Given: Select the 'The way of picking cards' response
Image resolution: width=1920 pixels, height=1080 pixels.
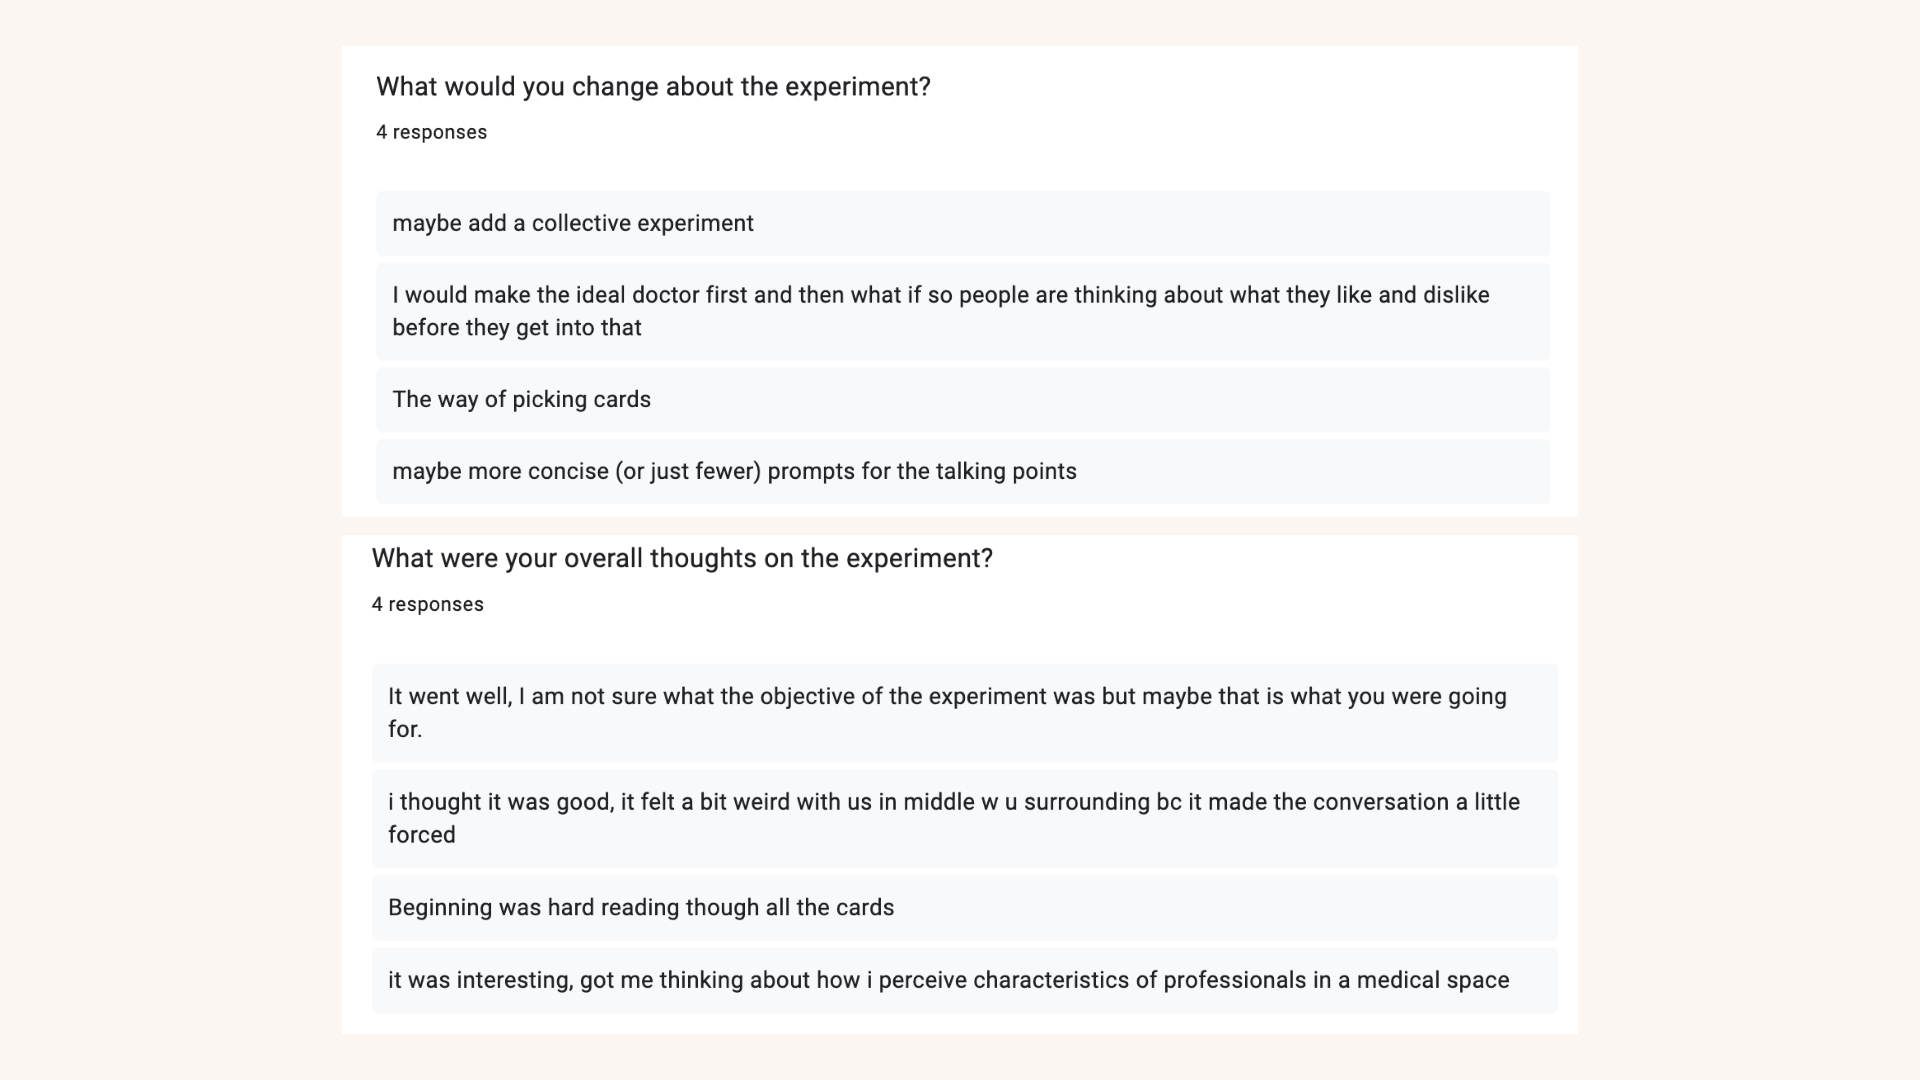Looking at the screenshot, I should pyautogui.click(x=963, y=399).
